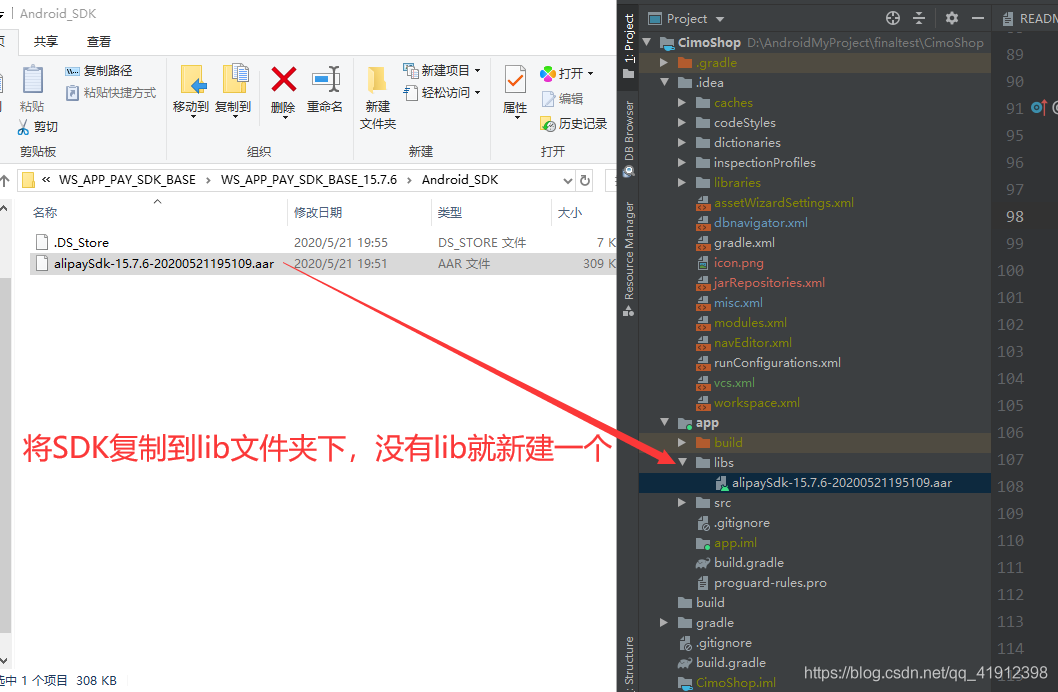
Task: Expand the inspectionProfiles folder
Action: coord(681,163)
